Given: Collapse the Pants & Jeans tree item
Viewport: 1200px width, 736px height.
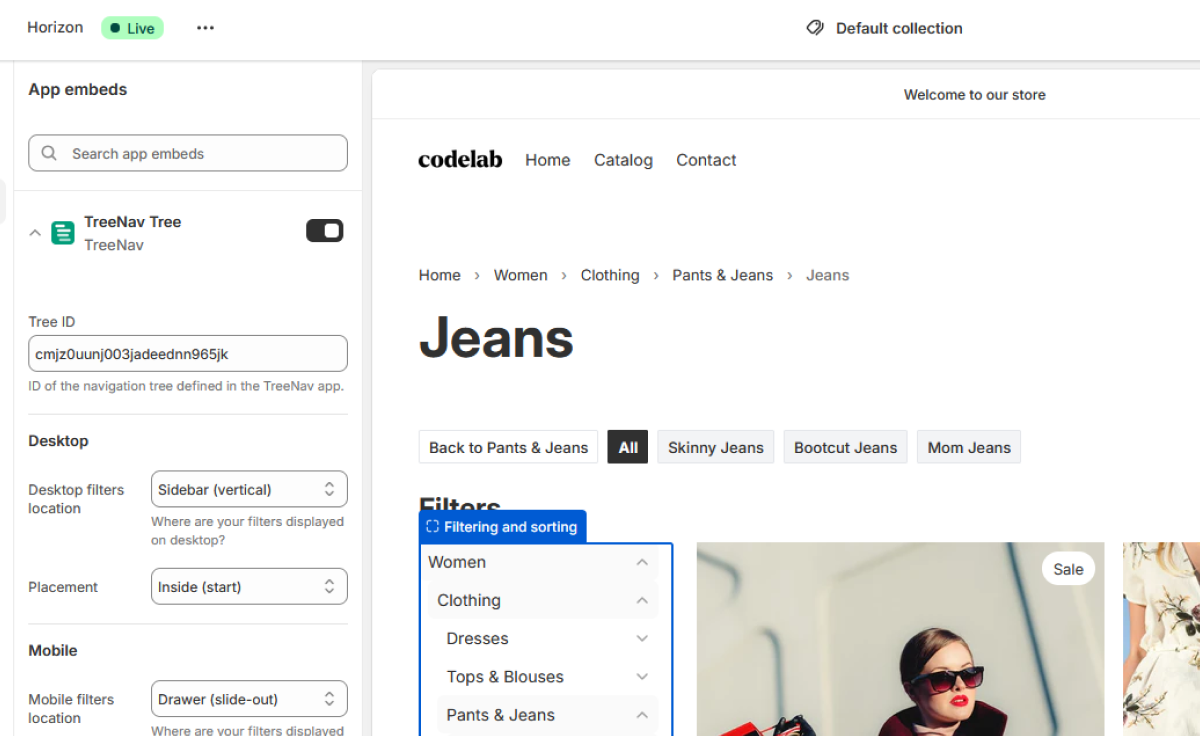Looking at the screenshot, I should tap(641, 714).
